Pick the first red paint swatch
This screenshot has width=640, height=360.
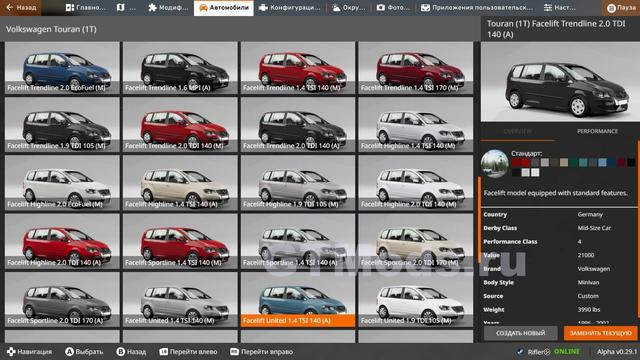[x=516, y=162]
